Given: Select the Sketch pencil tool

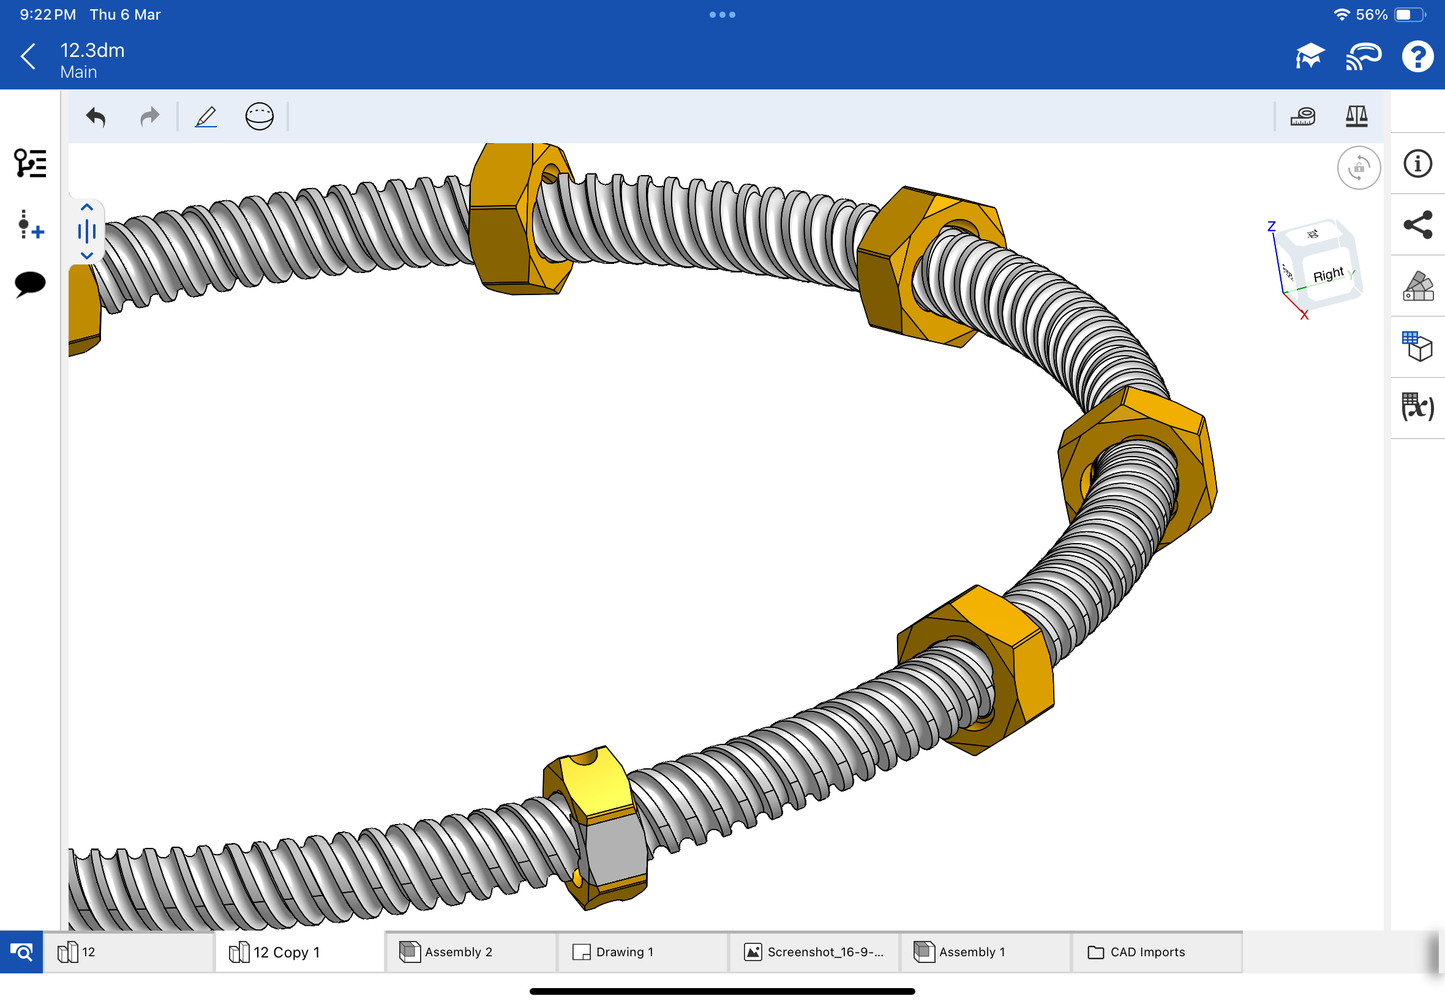Looking at the screenshot, I should (x=206, y=117).
